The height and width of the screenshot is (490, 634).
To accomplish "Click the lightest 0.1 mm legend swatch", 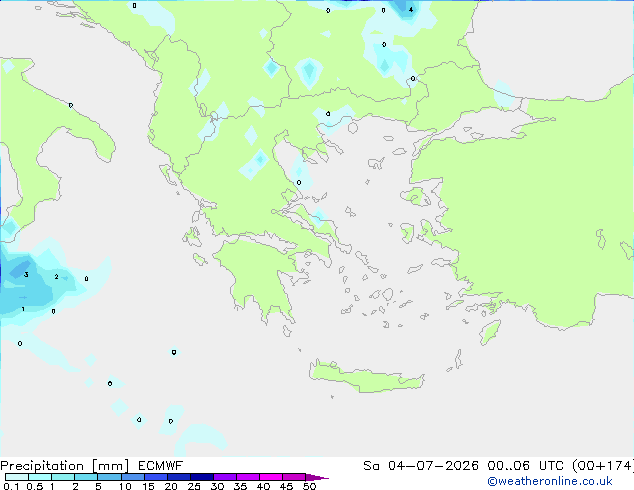I will 17,477.
